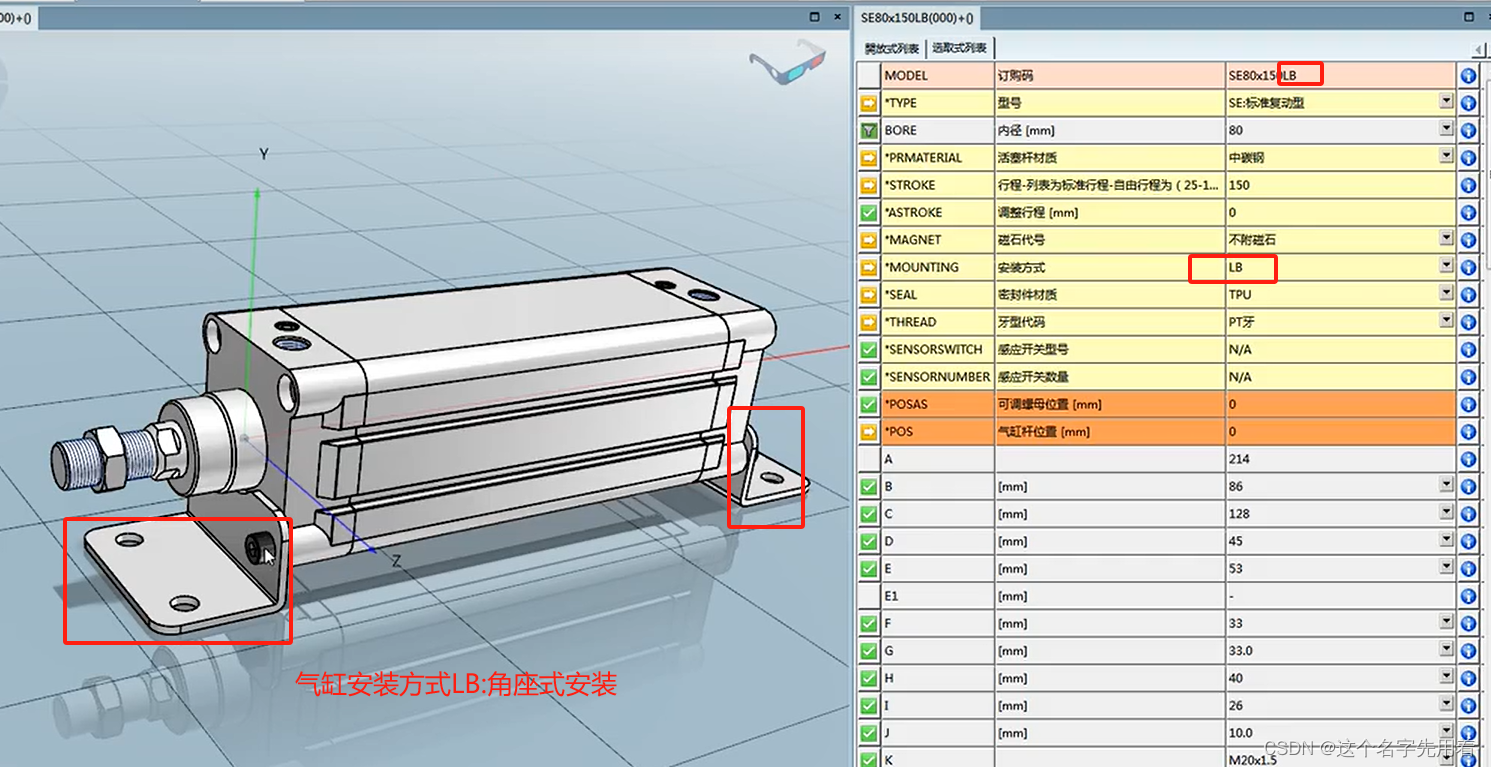Open info icon for row A

[1468, 459]
